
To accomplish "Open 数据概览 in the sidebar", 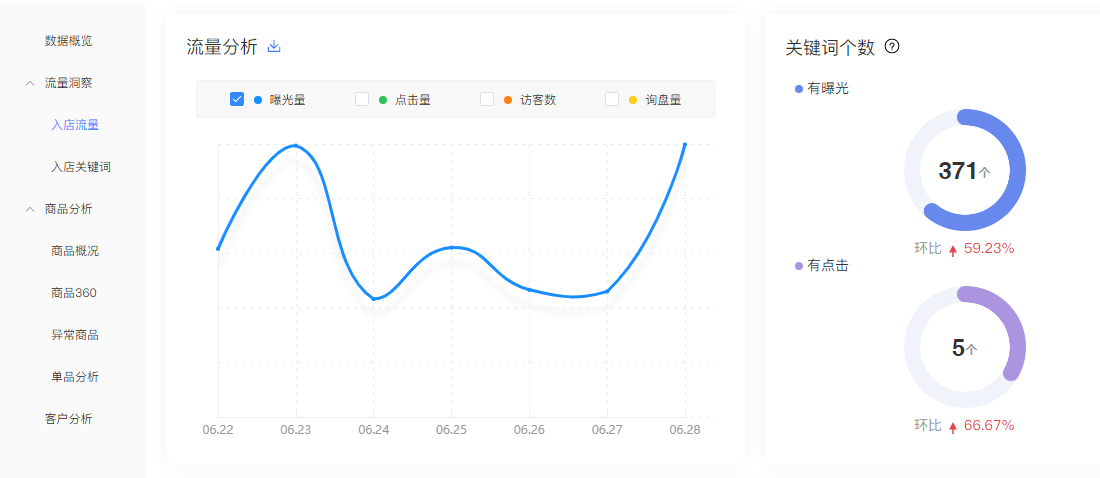I will point(68,41).
